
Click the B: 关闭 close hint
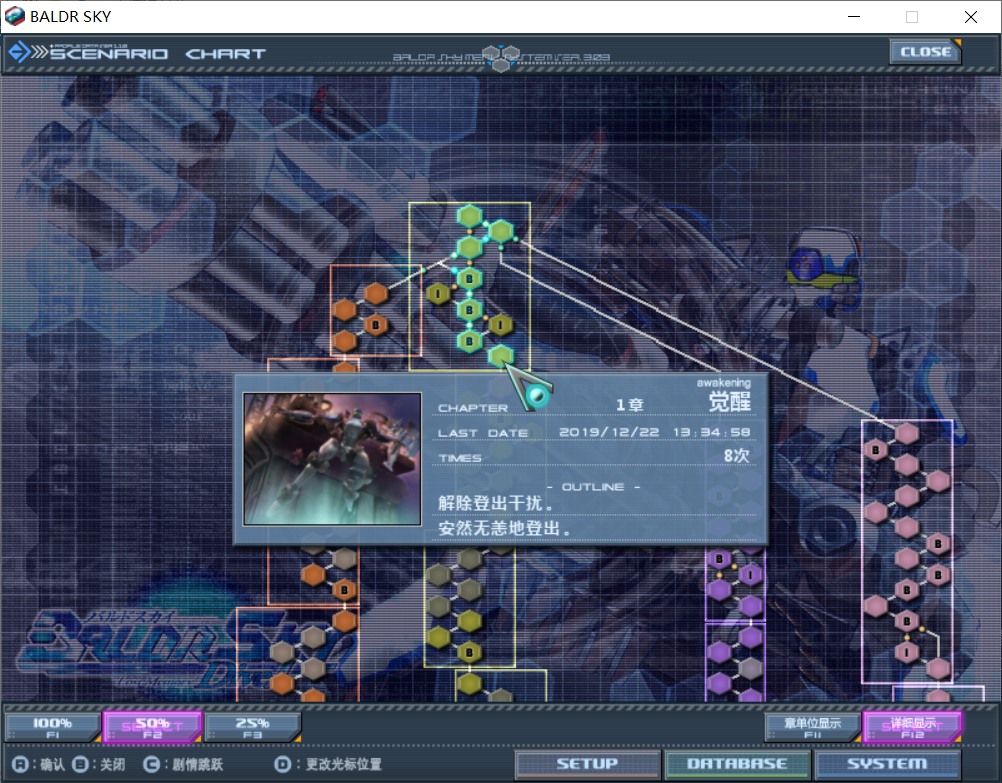(x=98, y=764)
